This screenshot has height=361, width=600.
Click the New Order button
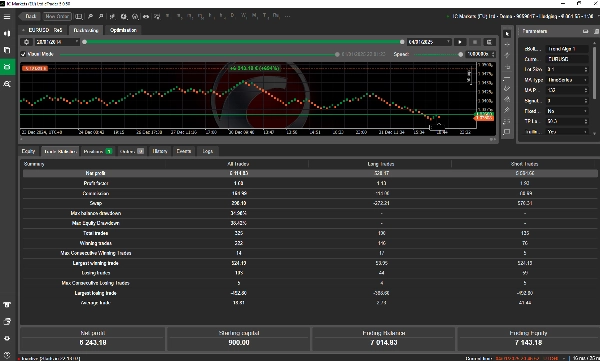[x=57, y=16]
